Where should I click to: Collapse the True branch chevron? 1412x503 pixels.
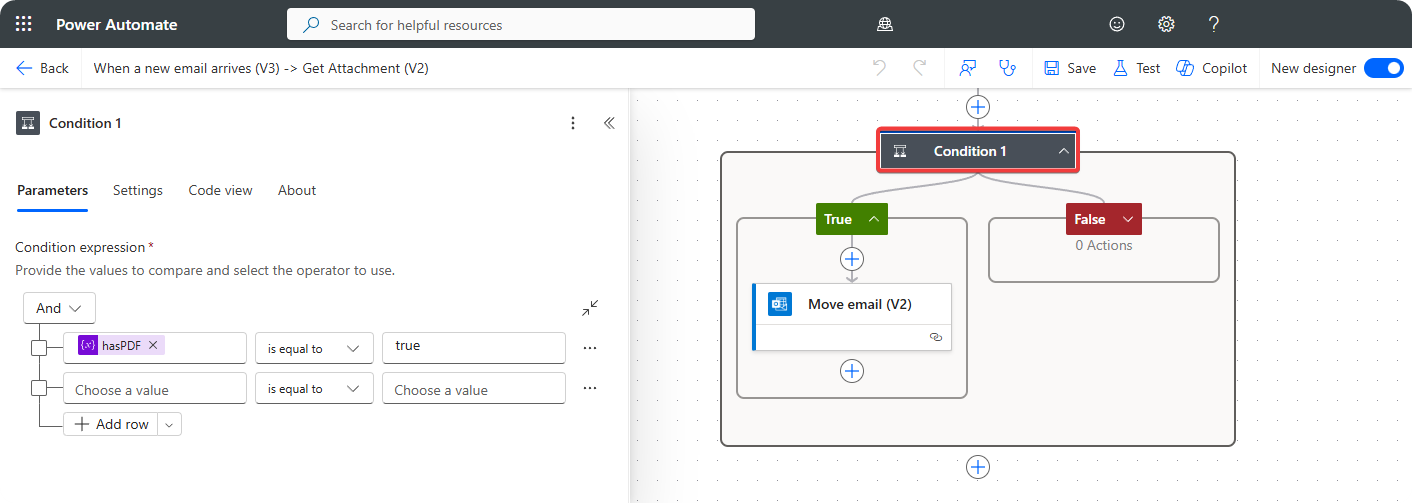pos(873,219)
